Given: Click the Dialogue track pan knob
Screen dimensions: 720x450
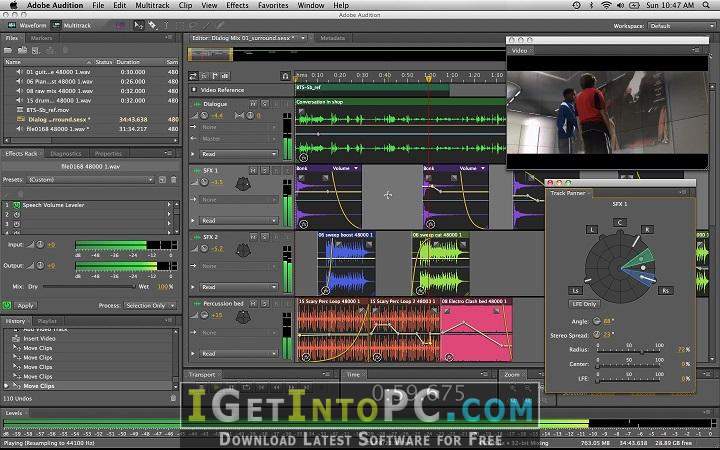Looking at the screenshot, I should (x=250, y=116).
